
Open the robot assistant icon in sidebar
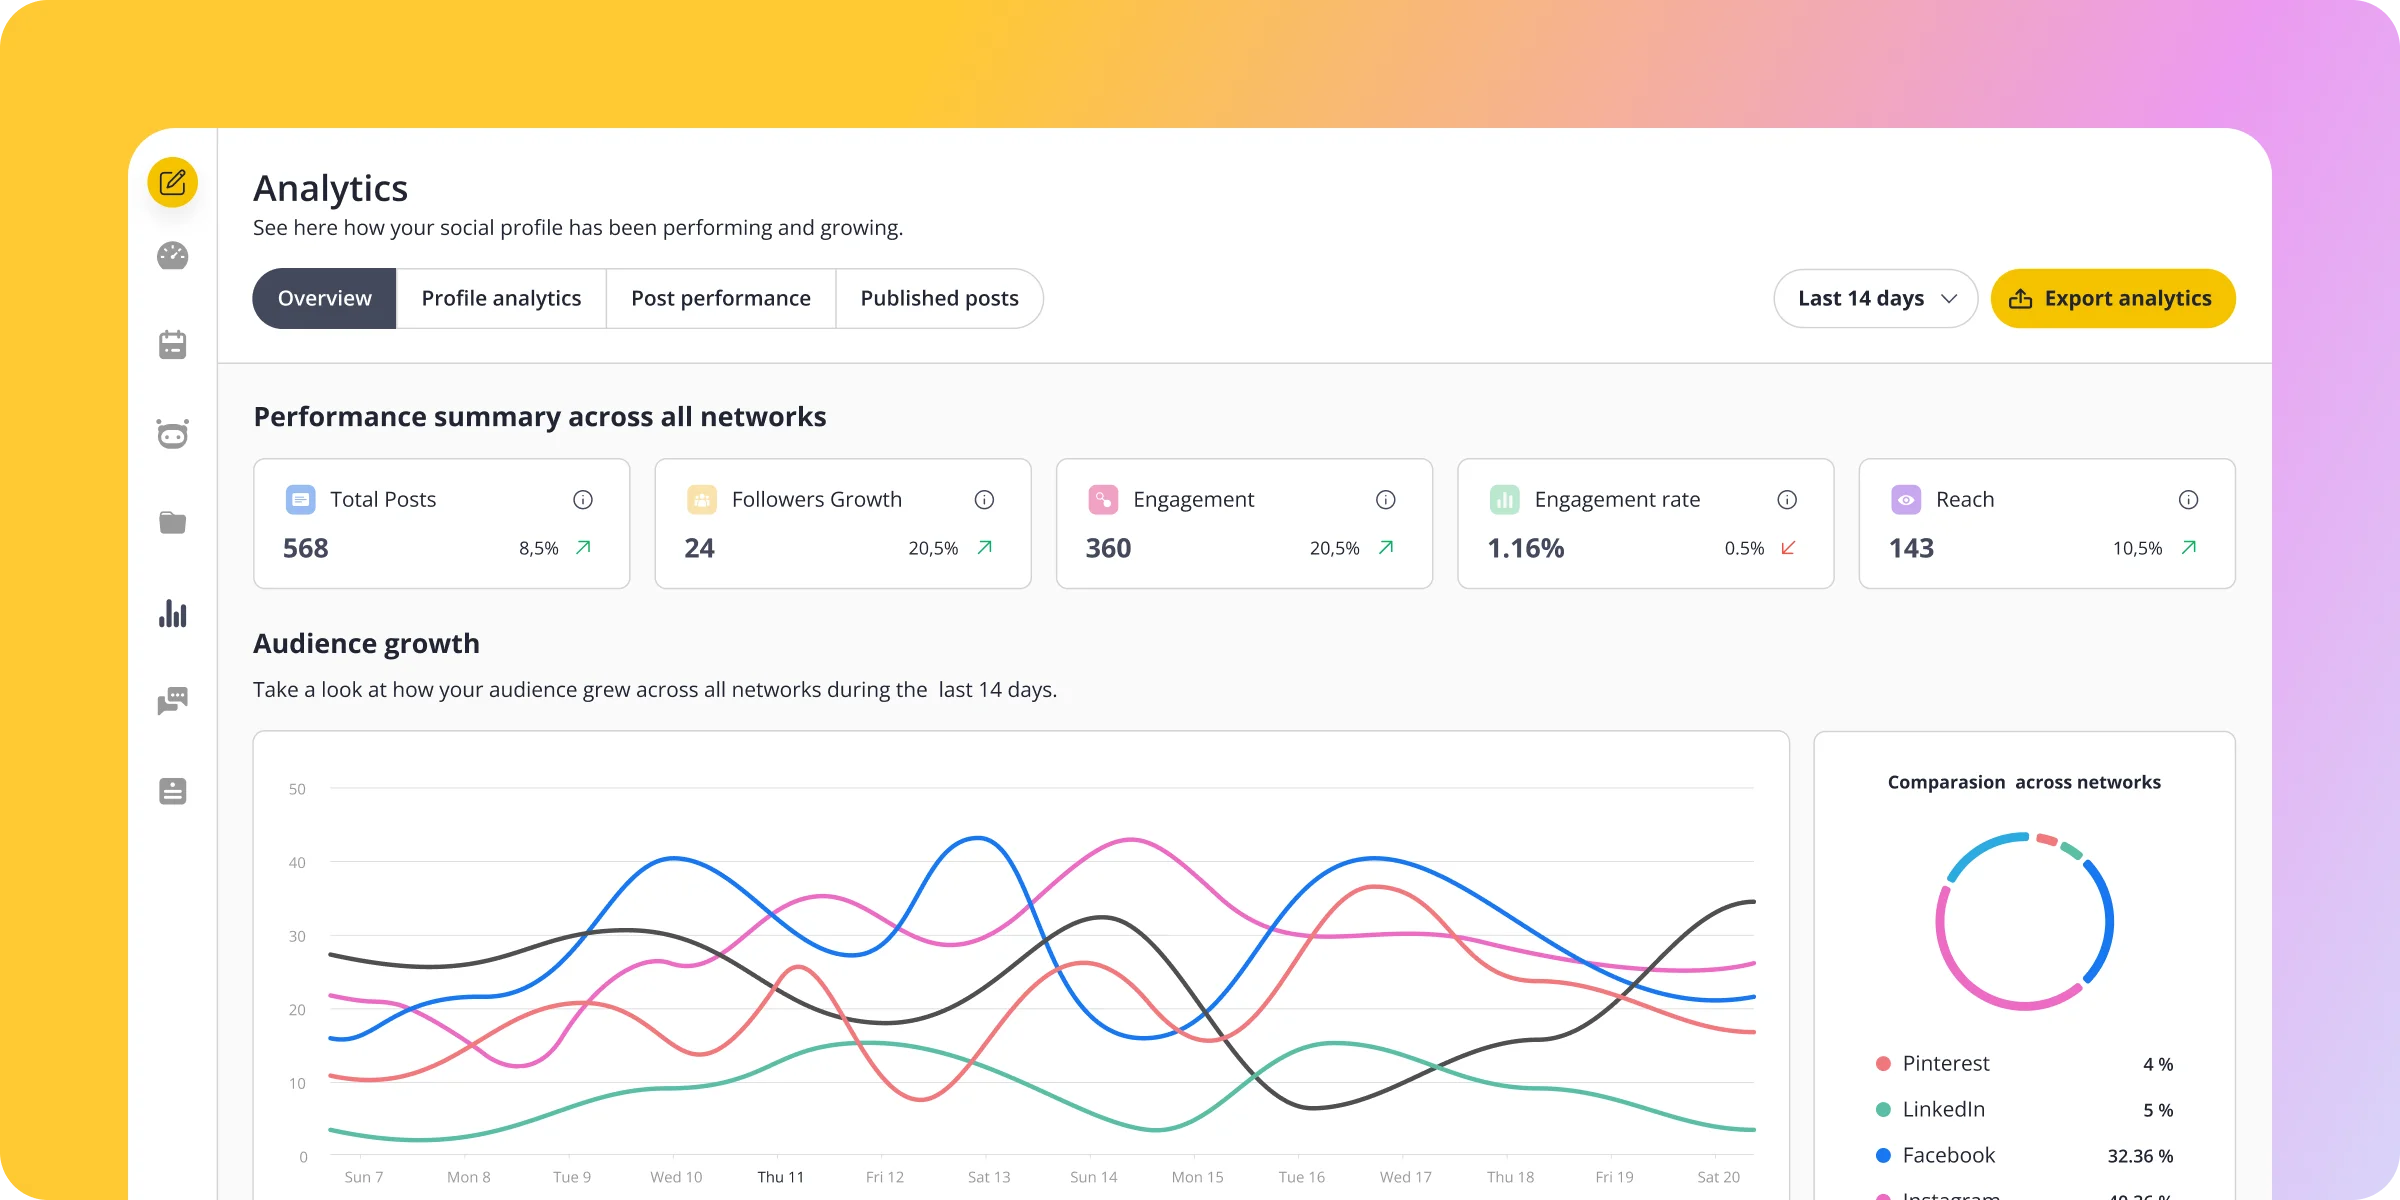pyautogui.click(x=173, y=434)
